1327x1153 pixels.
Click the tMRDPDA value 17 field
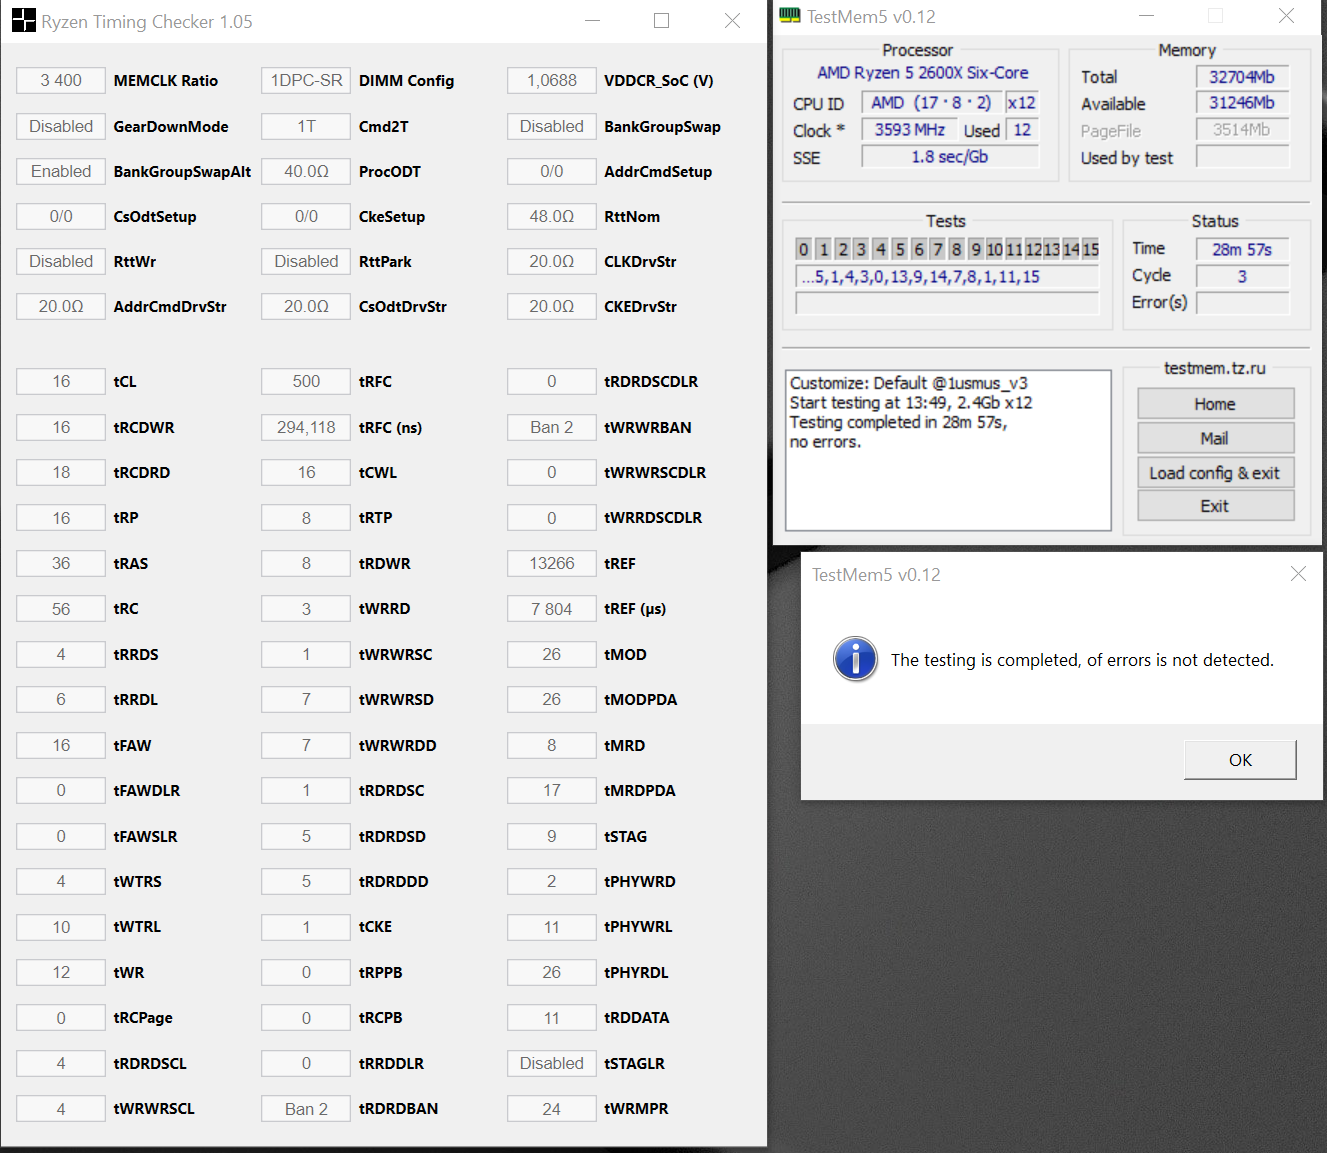coord(552,790)
